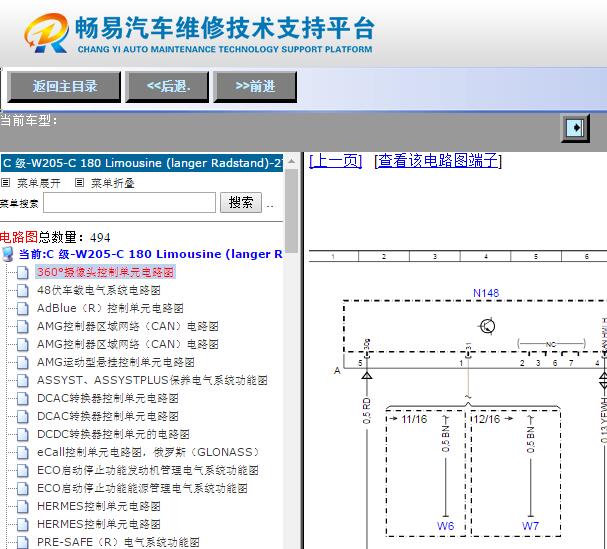Viewport: 607px width, 549px height.
Task: Go back with the <<后退 button
Action: tap(167, 87)
